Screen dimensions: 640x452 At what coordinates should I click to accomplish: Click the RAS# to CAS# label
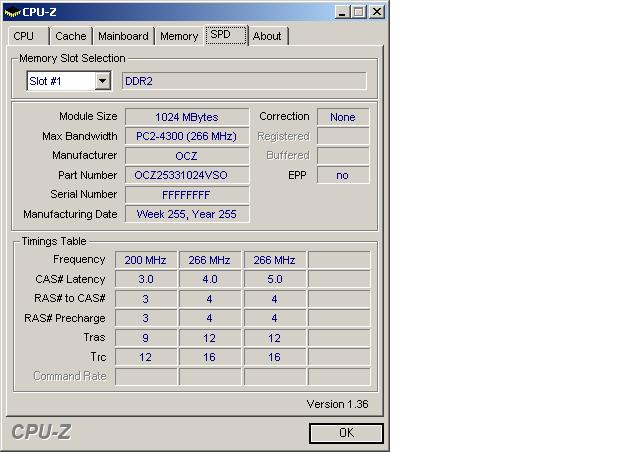click(x=70, y=298)
